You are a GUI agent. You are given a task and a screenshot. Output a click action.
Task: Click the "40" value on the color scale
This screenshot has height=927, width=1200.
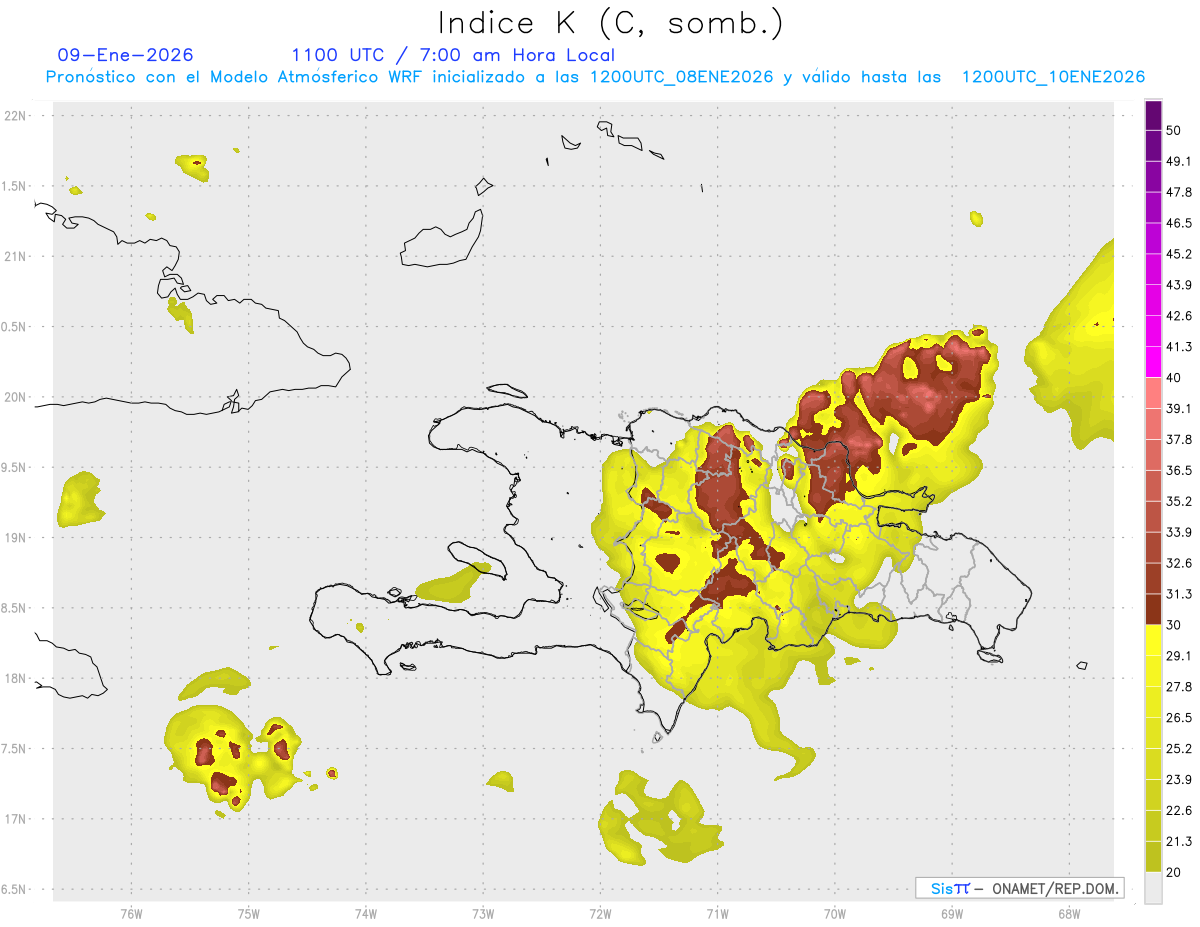pos(1174,378)
